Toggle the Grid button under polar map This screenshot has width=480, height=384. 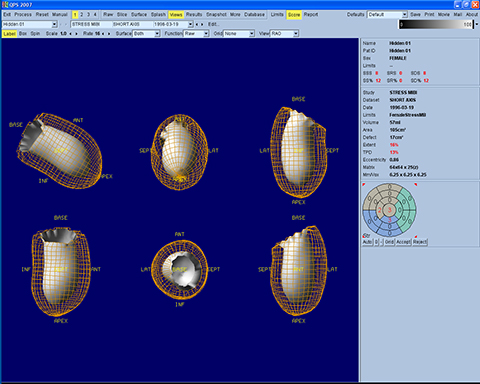click(x=389, y=242)
